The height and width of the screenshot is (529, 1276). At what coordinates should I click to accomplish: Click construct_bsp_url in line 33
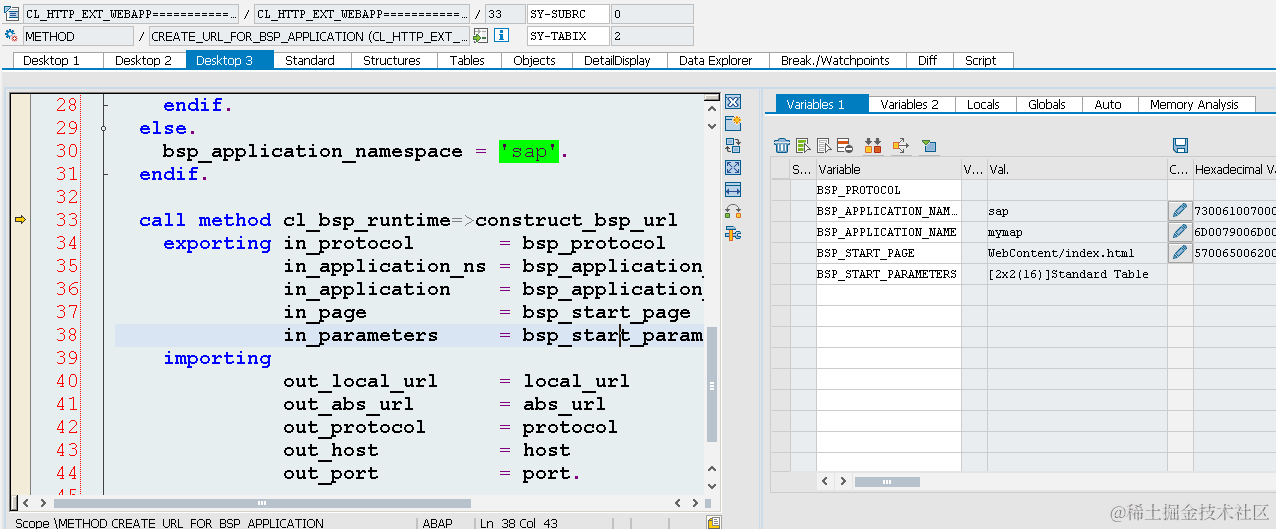click(577, 220)
